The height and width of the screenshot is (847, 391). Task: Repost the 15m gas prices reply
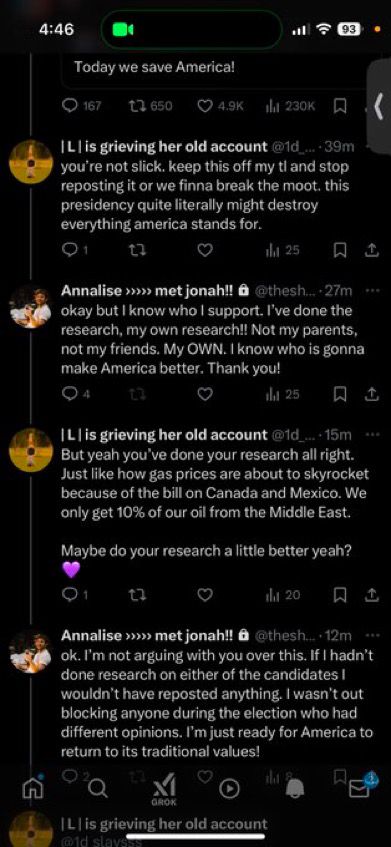(x=138, y=595)
